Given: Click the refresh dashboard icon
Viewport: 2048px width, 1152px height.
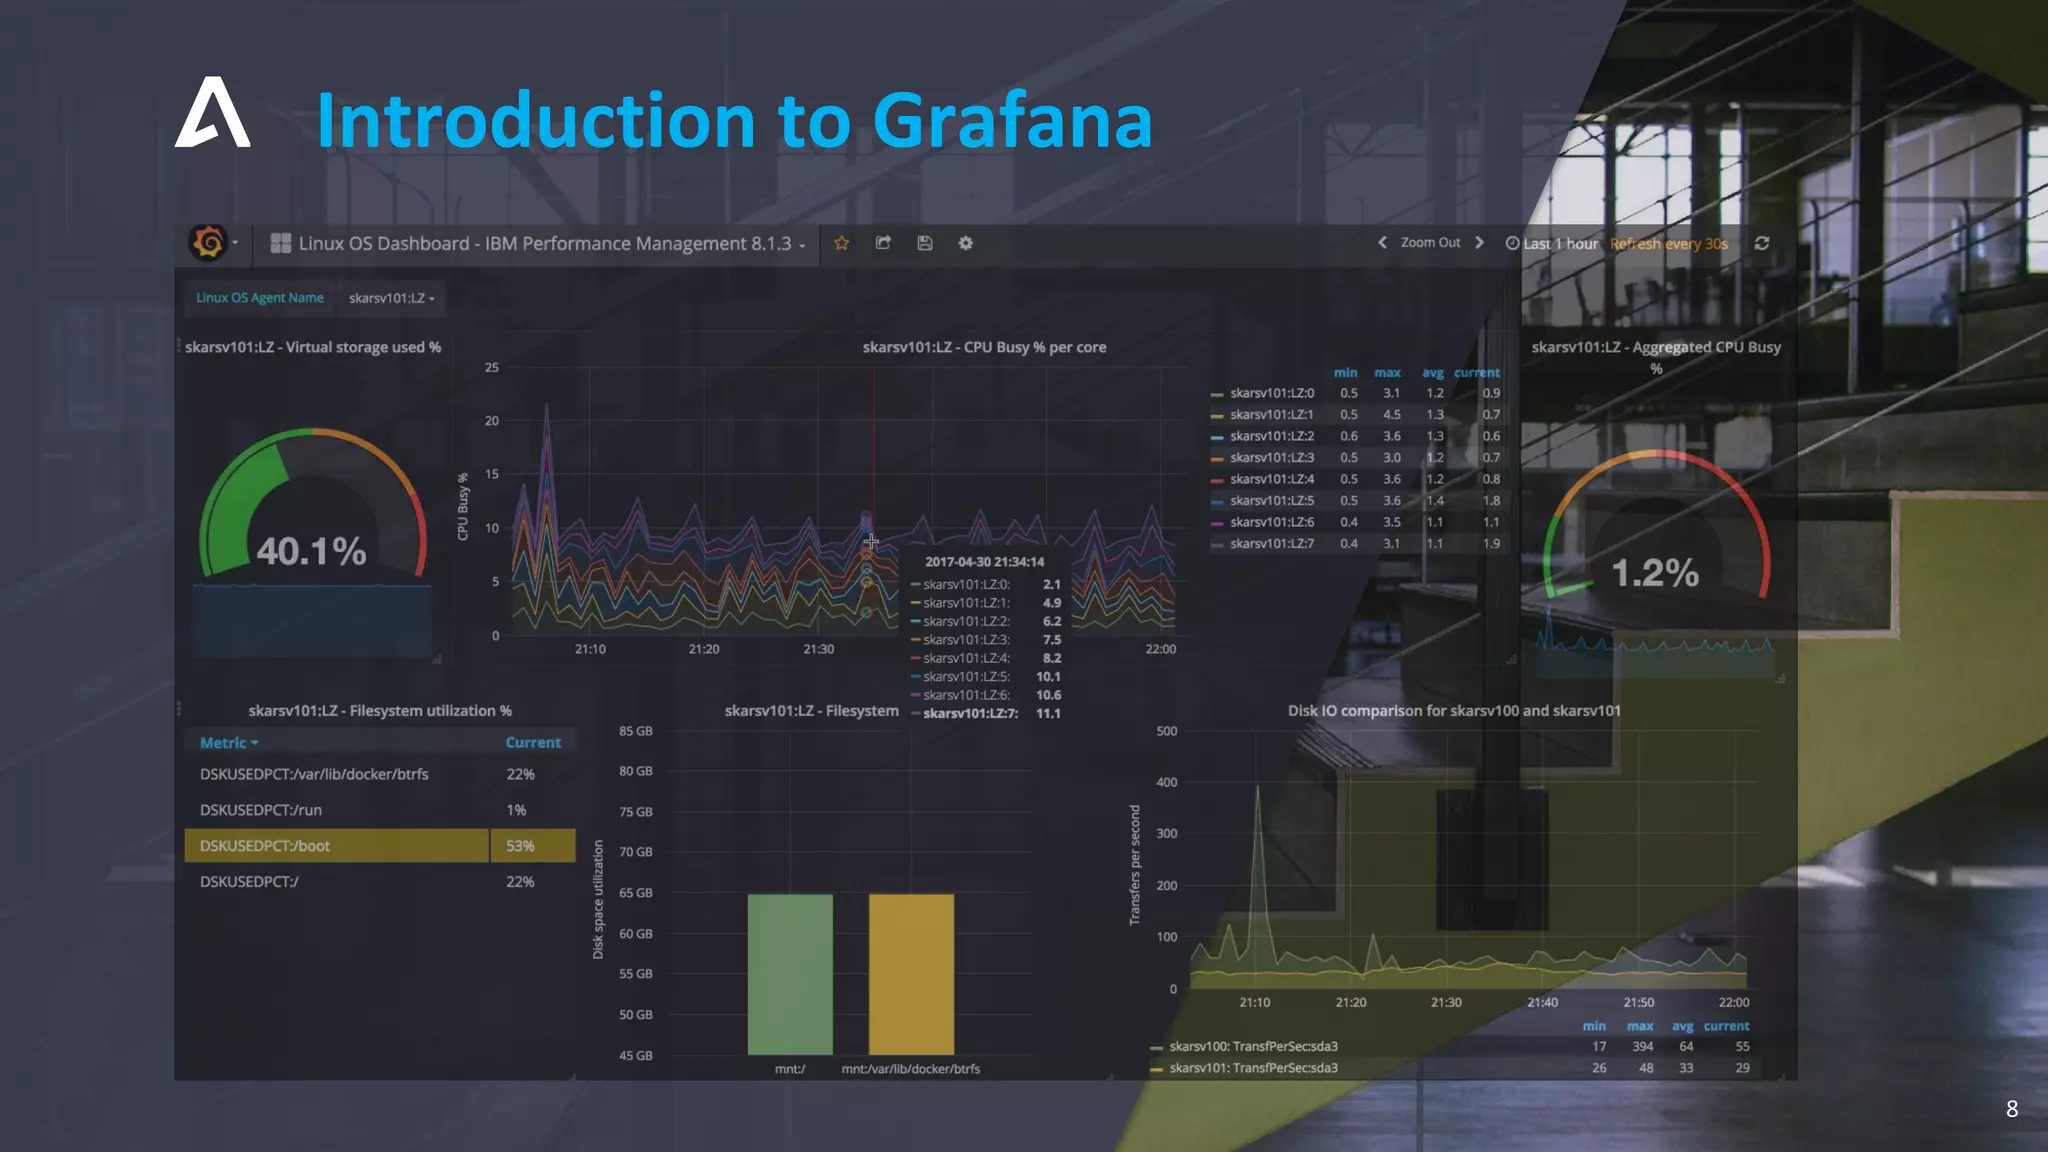Looking at the screenshot, I should [x=1762, y=243].
